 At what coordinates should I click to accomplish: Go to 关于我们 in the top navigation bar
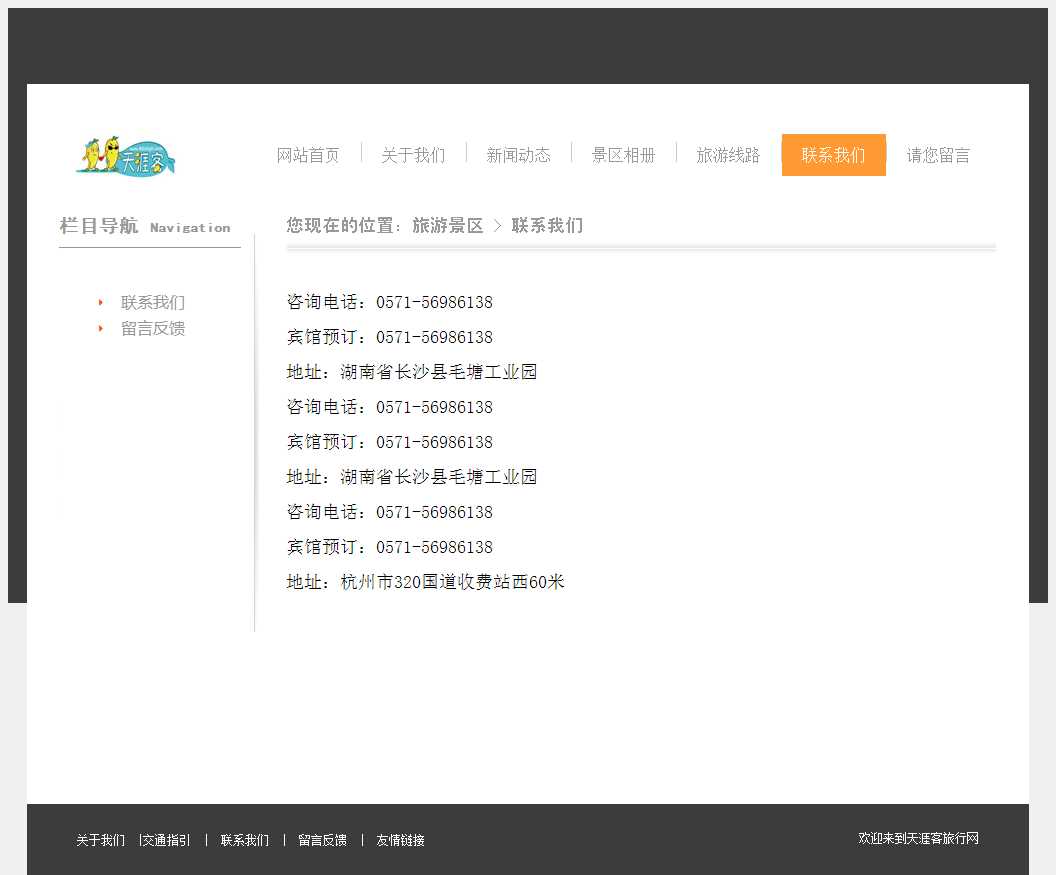pos(413,155)
